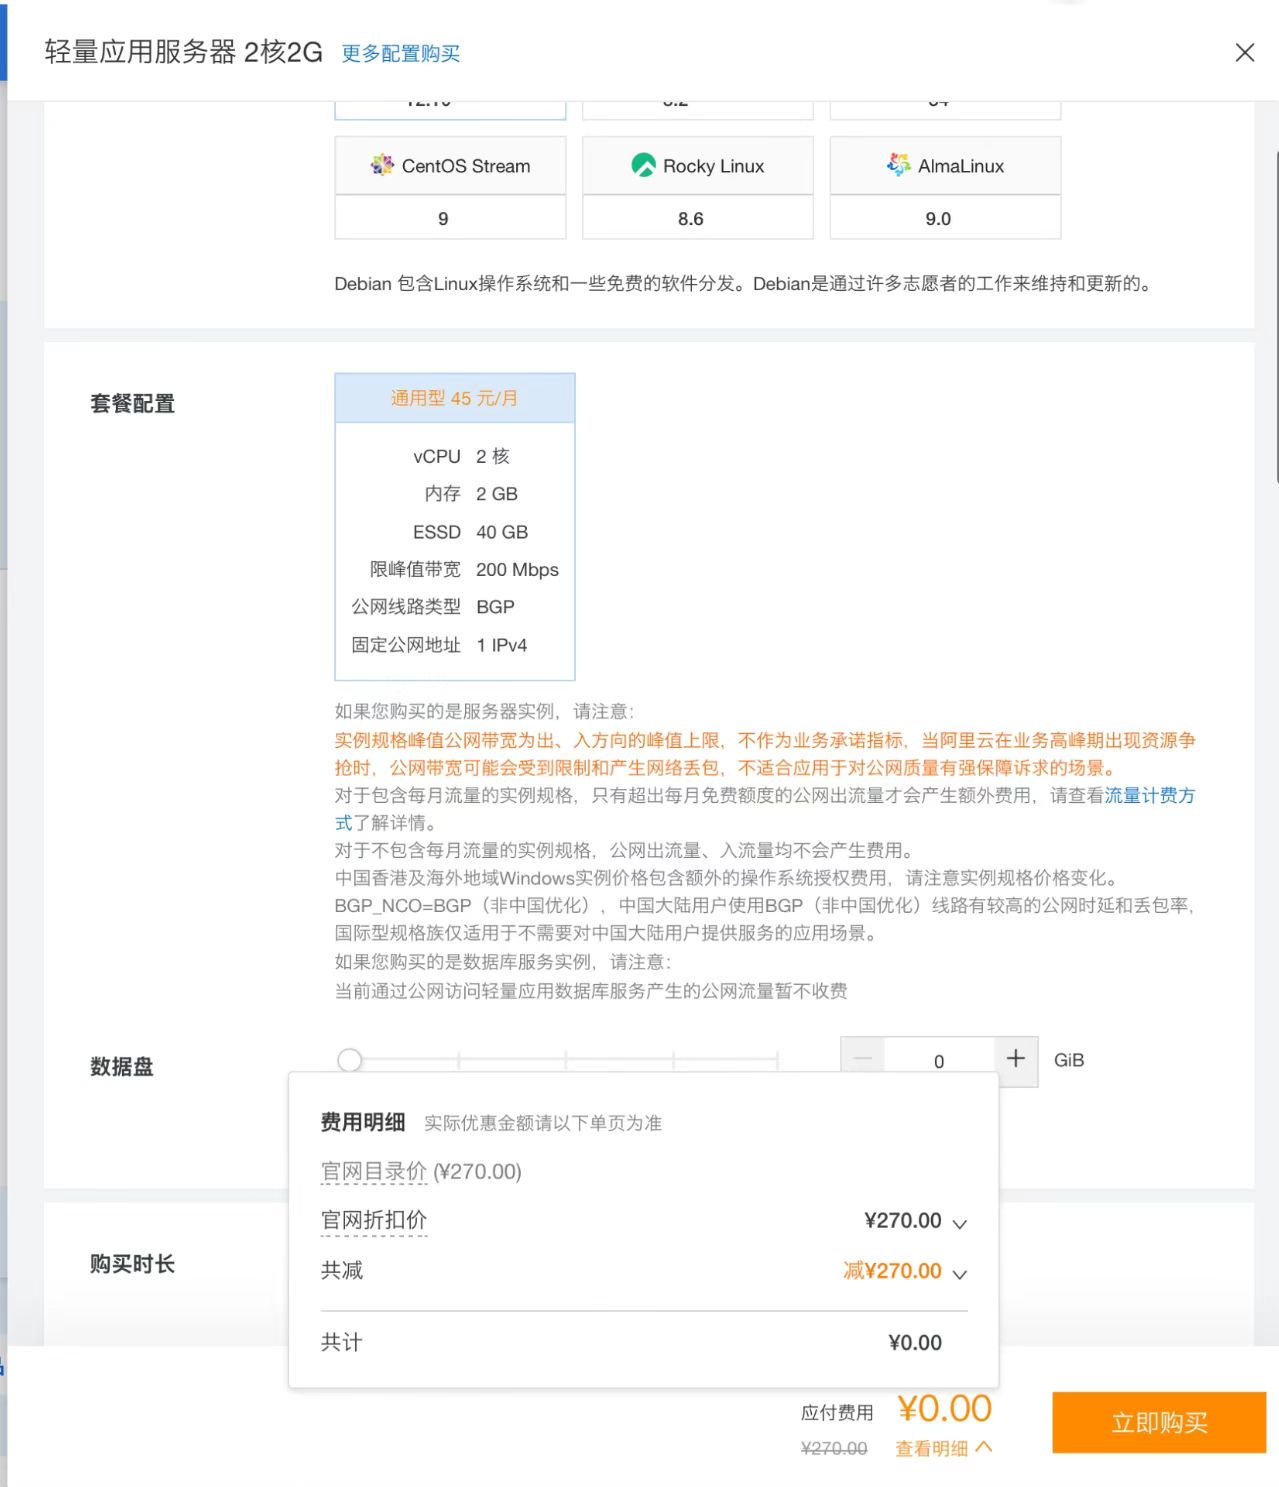Expand the 共减 discount details chevron
Screen dimensions: 1279x1487
click(x=959, y=1273)
